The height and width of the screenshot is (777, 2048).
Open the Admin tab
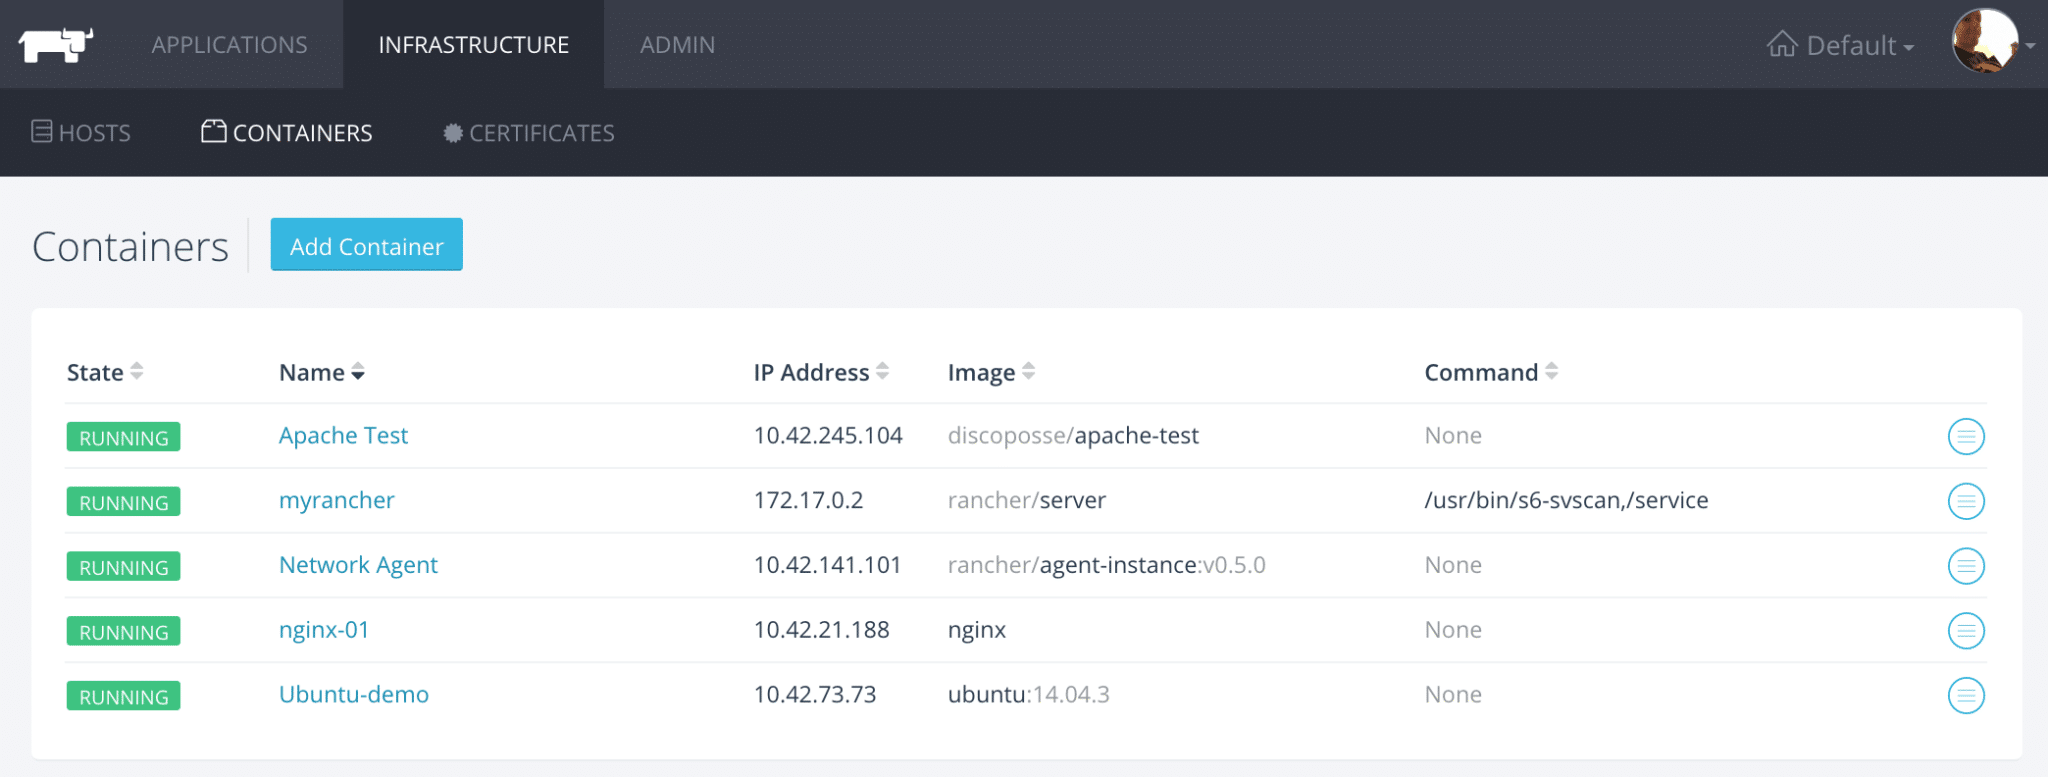point(677,45)
